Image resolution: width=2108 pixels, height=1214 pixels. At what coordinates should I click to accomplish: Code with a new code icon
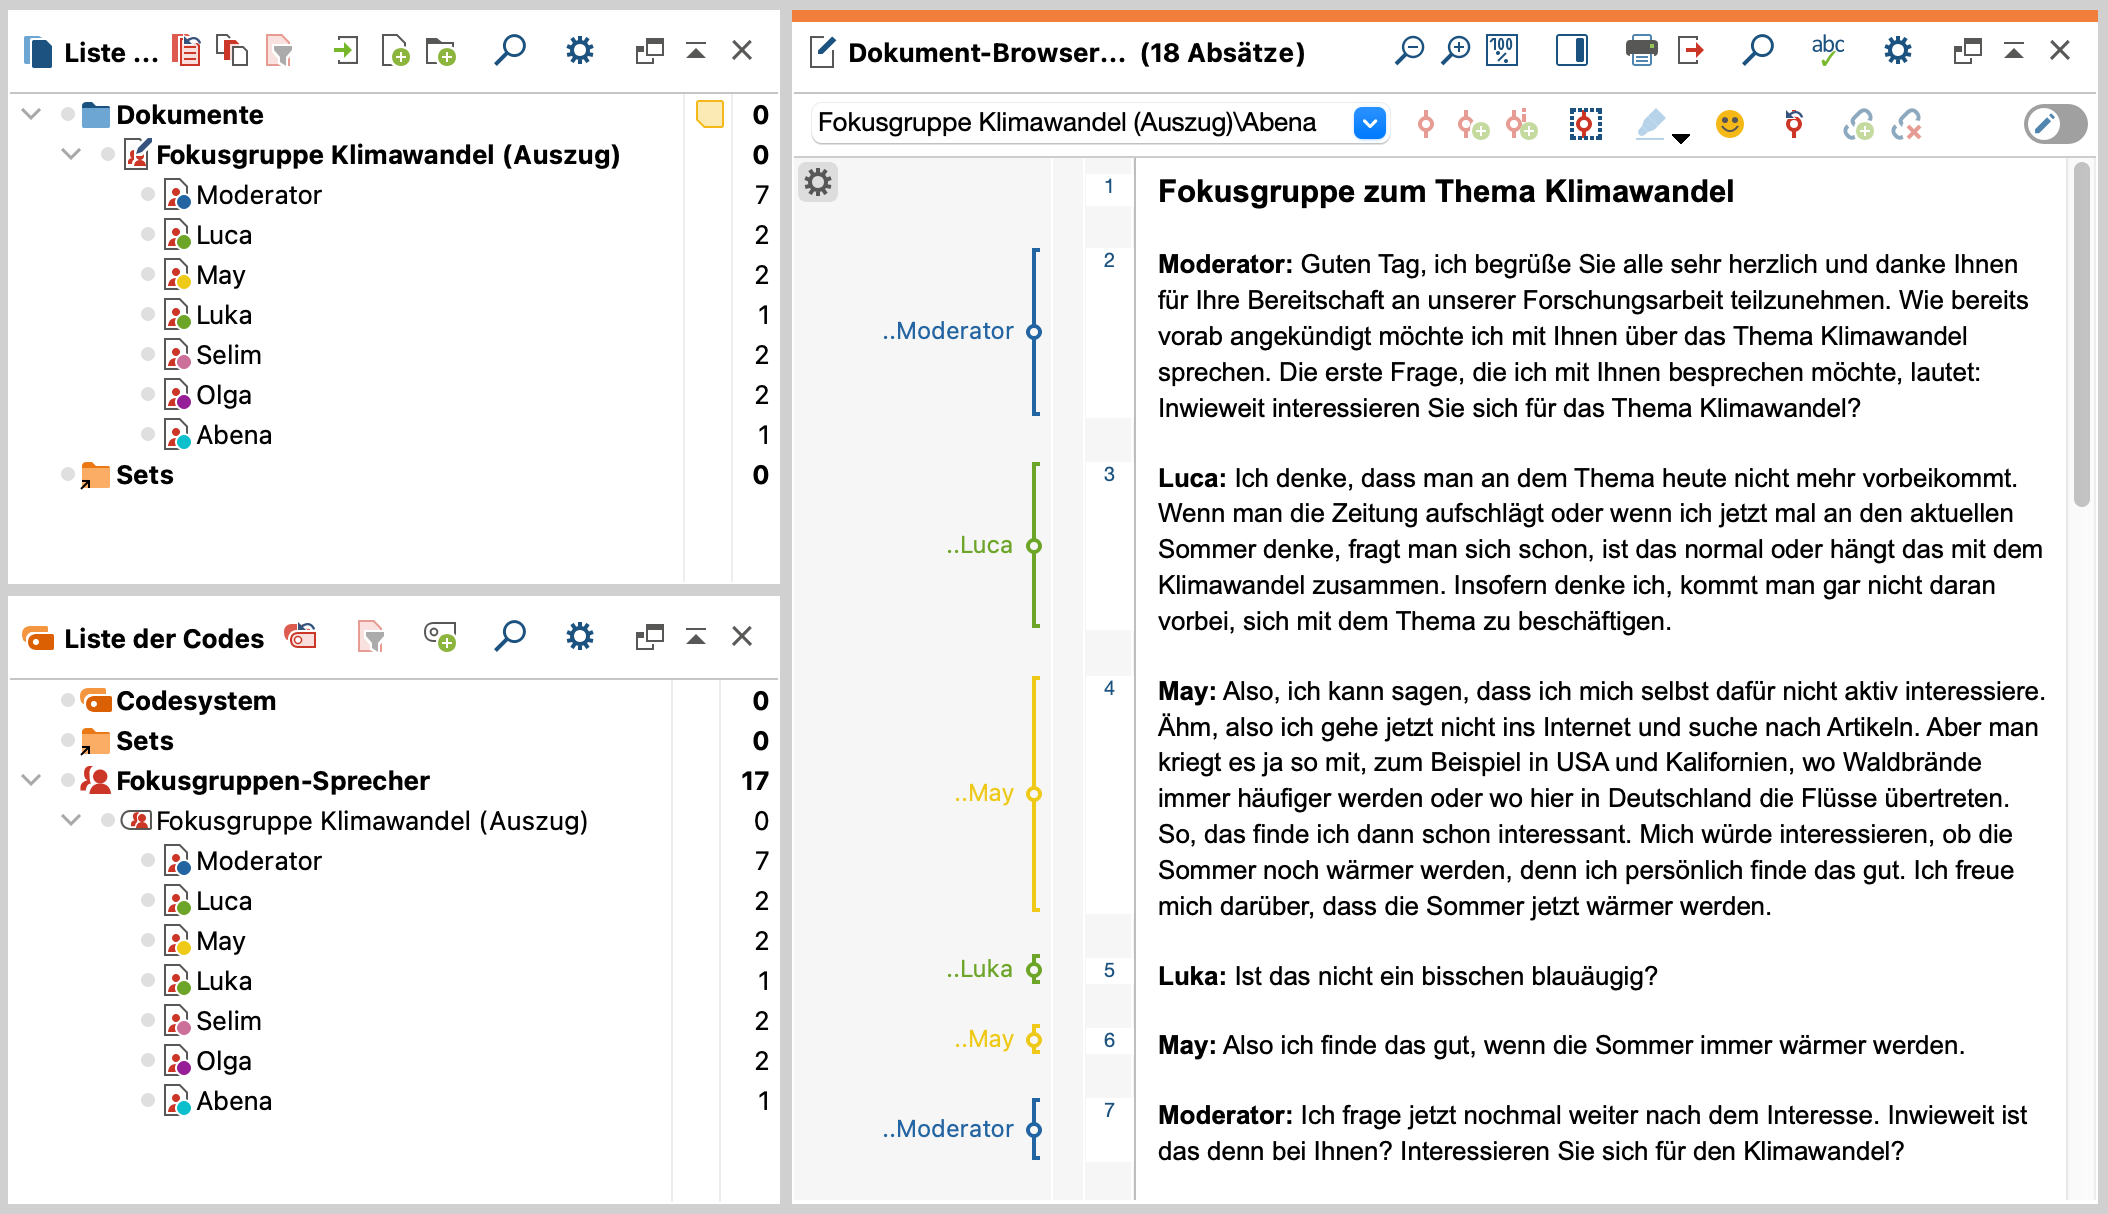(1473, 125)
